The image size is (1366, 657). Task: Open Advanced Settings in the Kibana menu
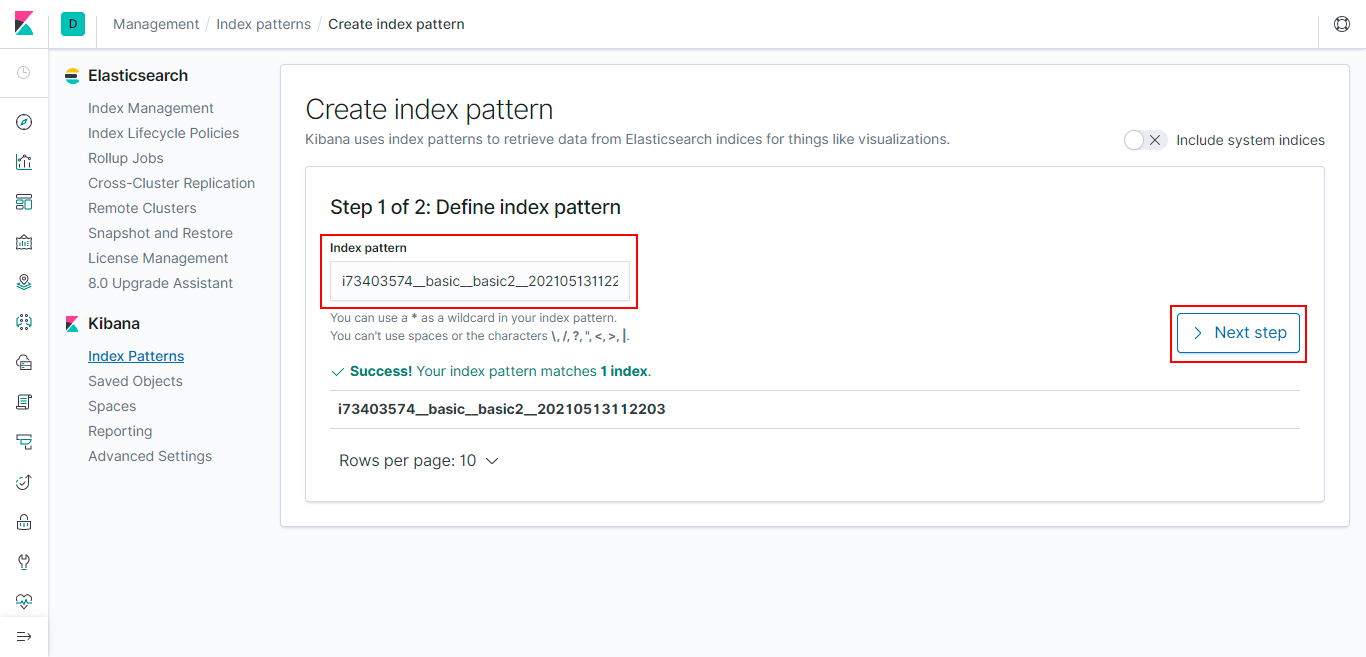[x=150, y=456]
